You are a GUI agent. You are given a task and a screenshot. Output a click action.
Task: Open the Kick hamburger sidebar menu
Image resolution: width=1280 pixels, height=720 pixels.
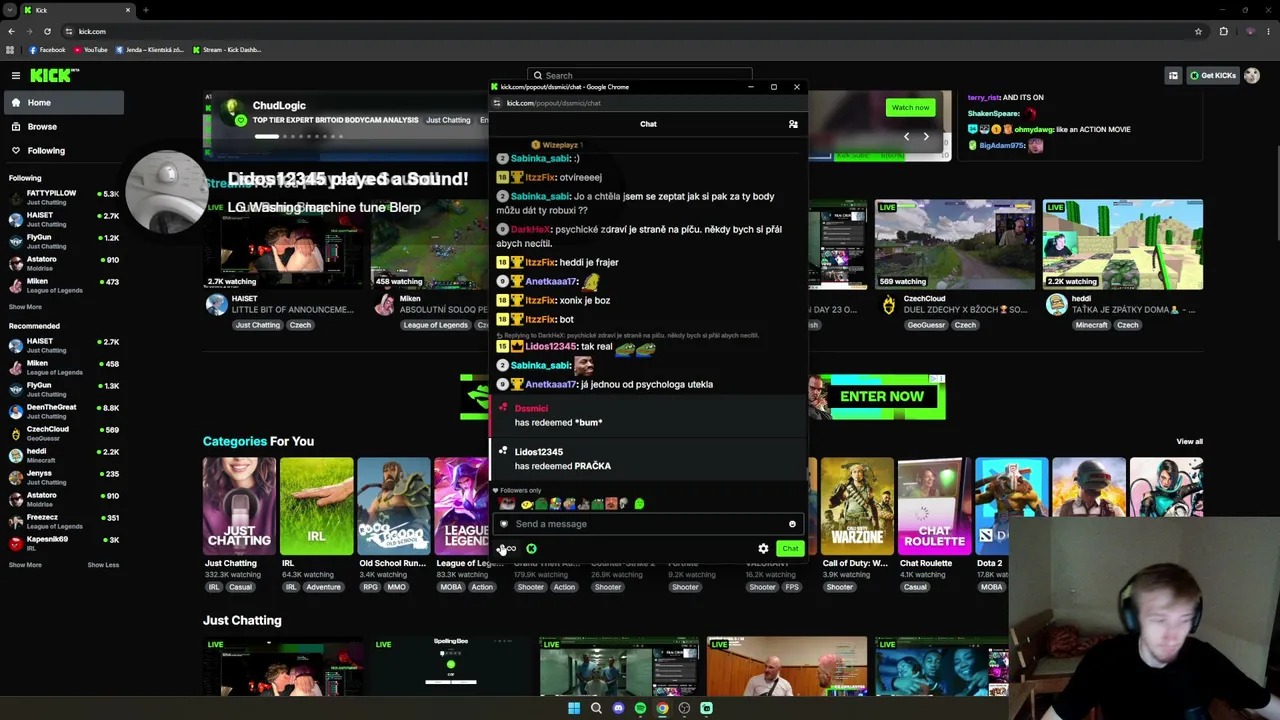[x=16, y=75]
